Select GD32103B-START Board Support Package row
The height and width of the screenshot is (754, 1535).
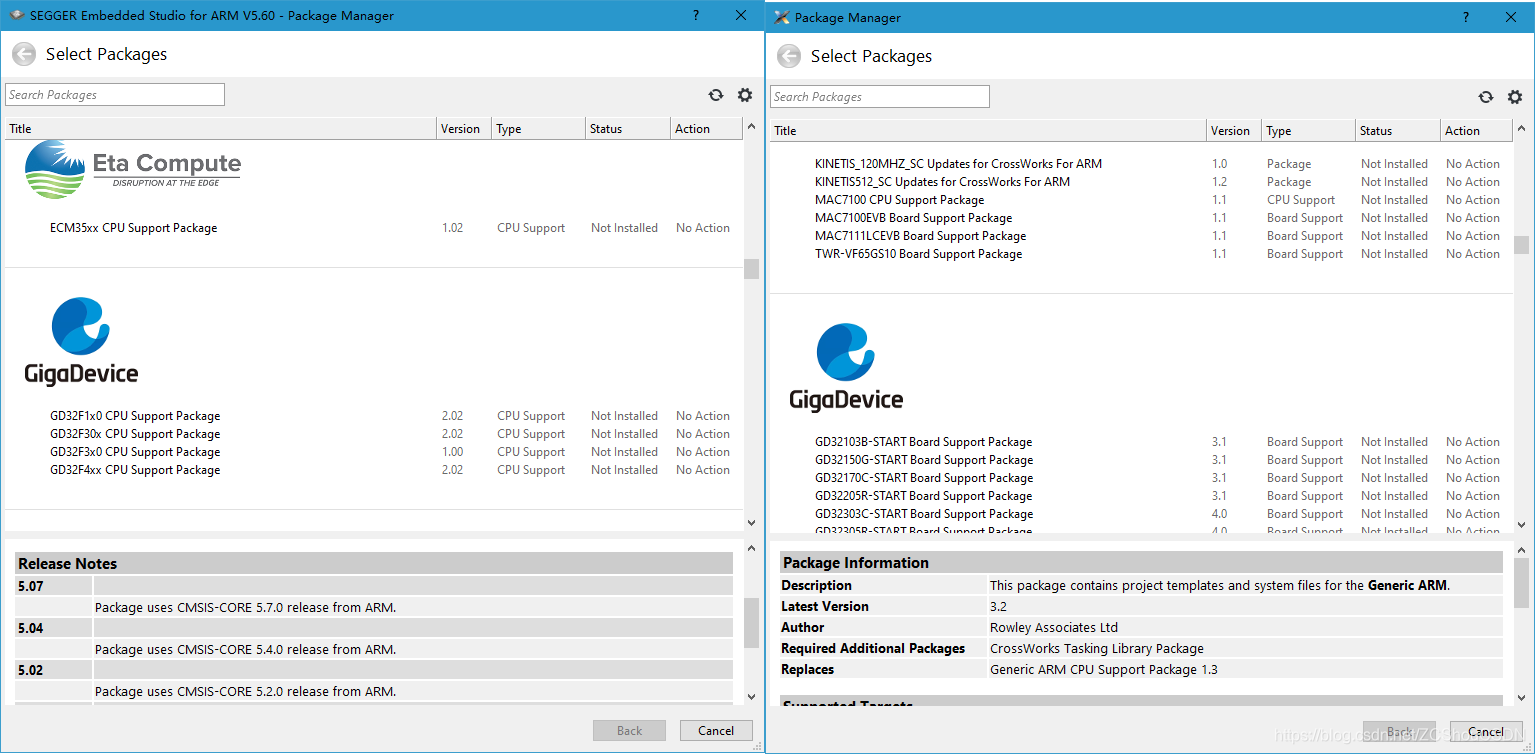(x=1141, y=442)
